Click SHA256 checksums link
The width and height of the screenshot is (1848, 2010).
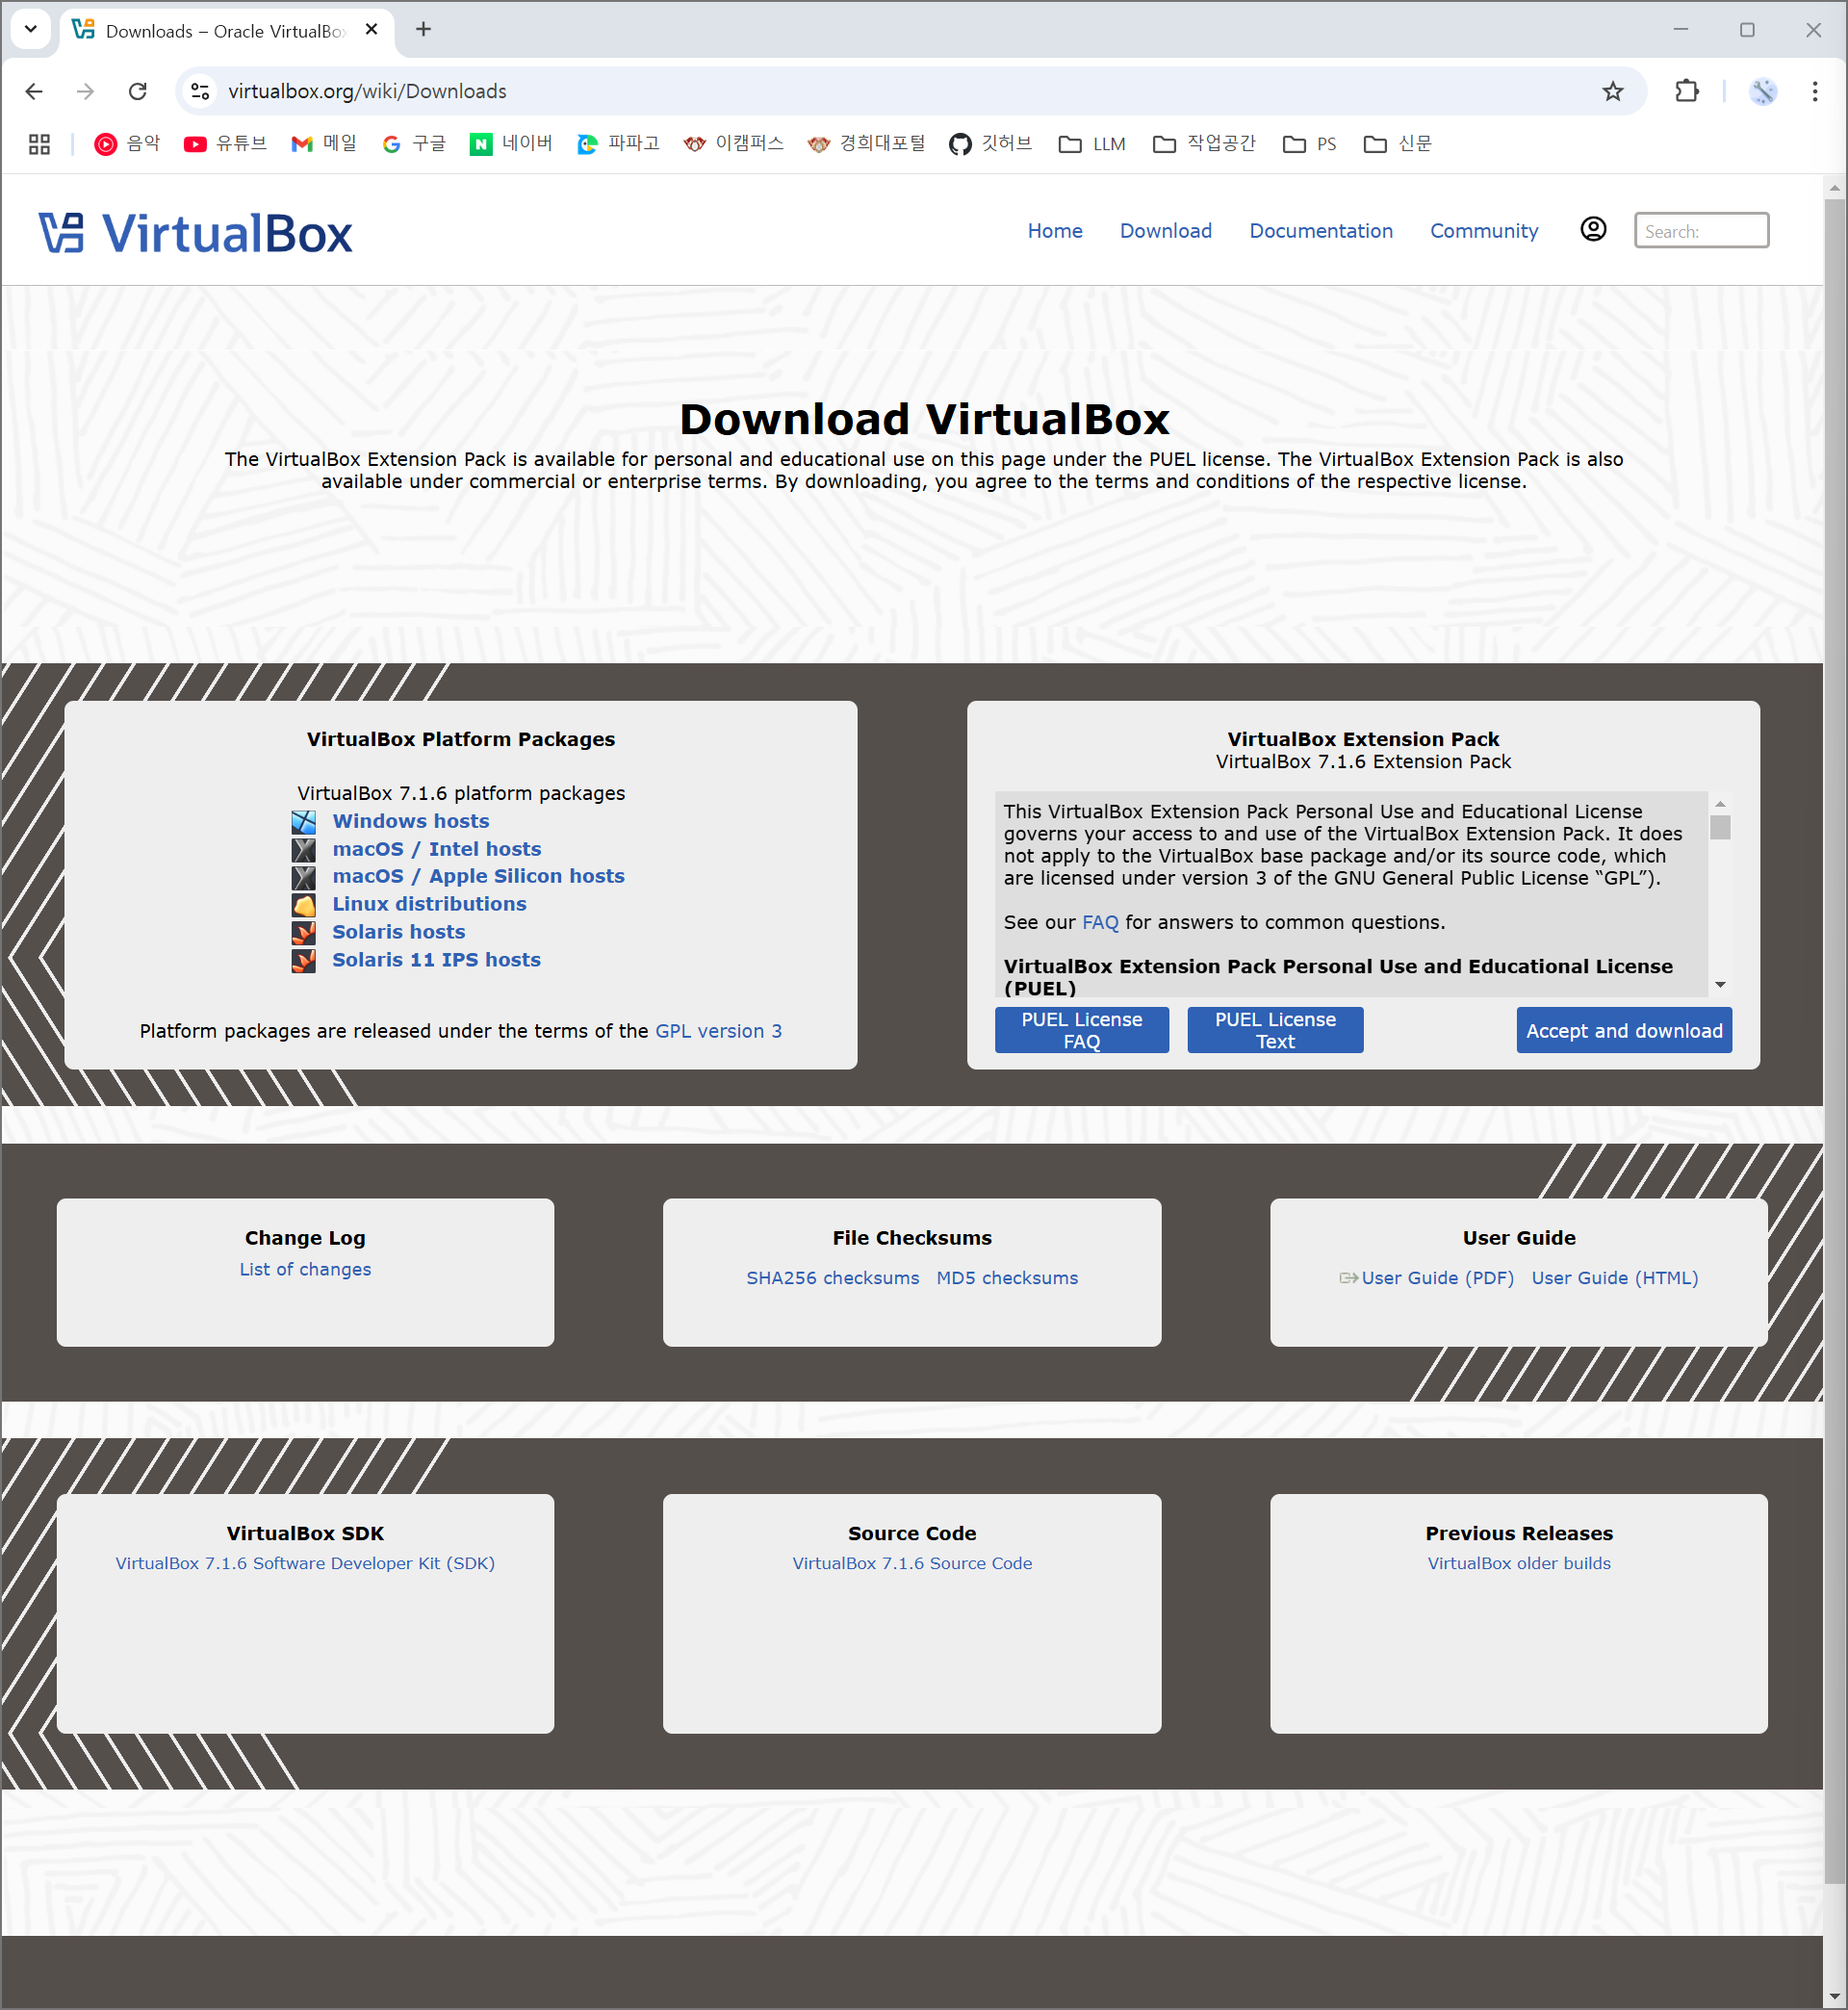point(832,1276)
